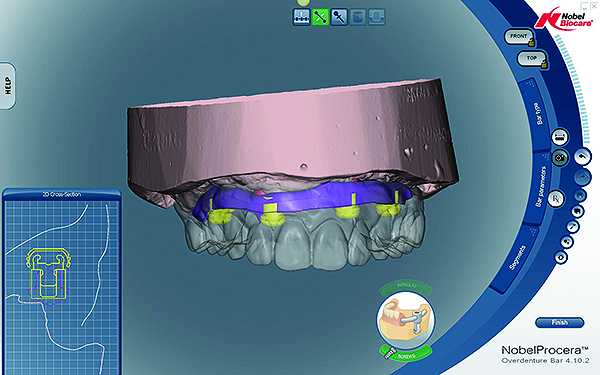Open the Bar parameters tab
Viewport: 600px width, 375px height.
pos(540,187)
